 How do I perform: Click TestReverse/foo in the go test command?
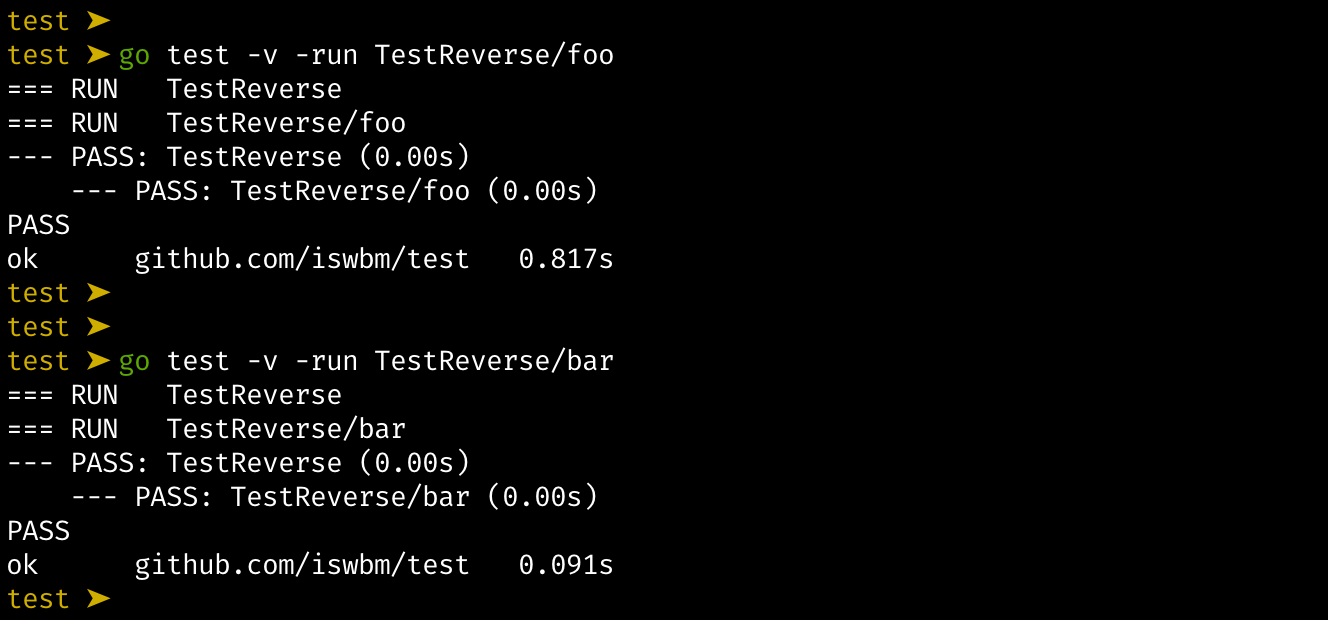[x=494, y=55]
